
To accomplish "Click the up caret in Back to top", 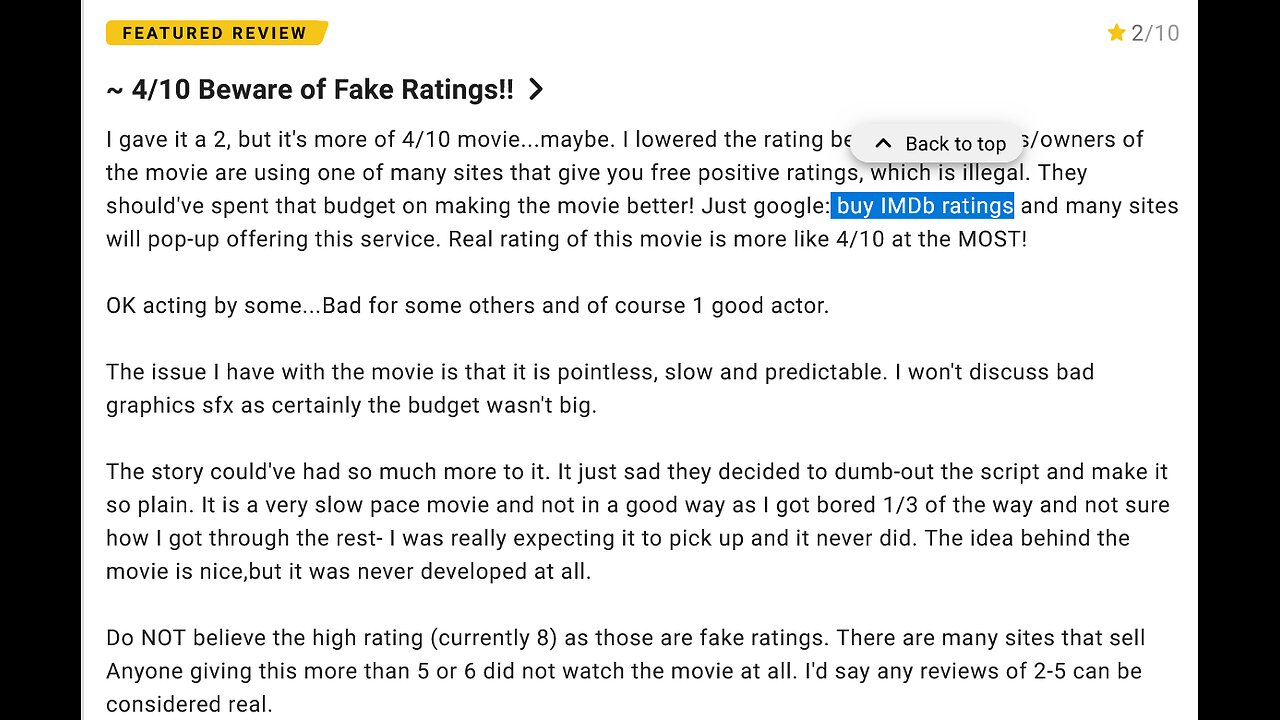I will pos(882,143).
